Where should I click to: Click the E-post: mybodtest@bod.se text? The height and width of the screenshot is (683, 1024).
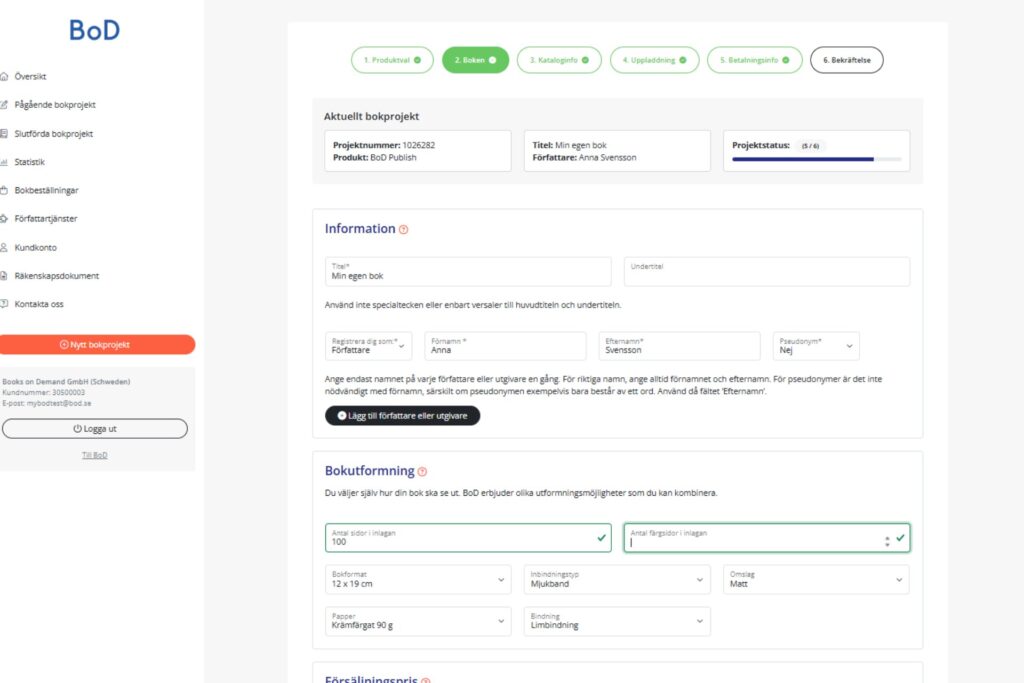47,404
